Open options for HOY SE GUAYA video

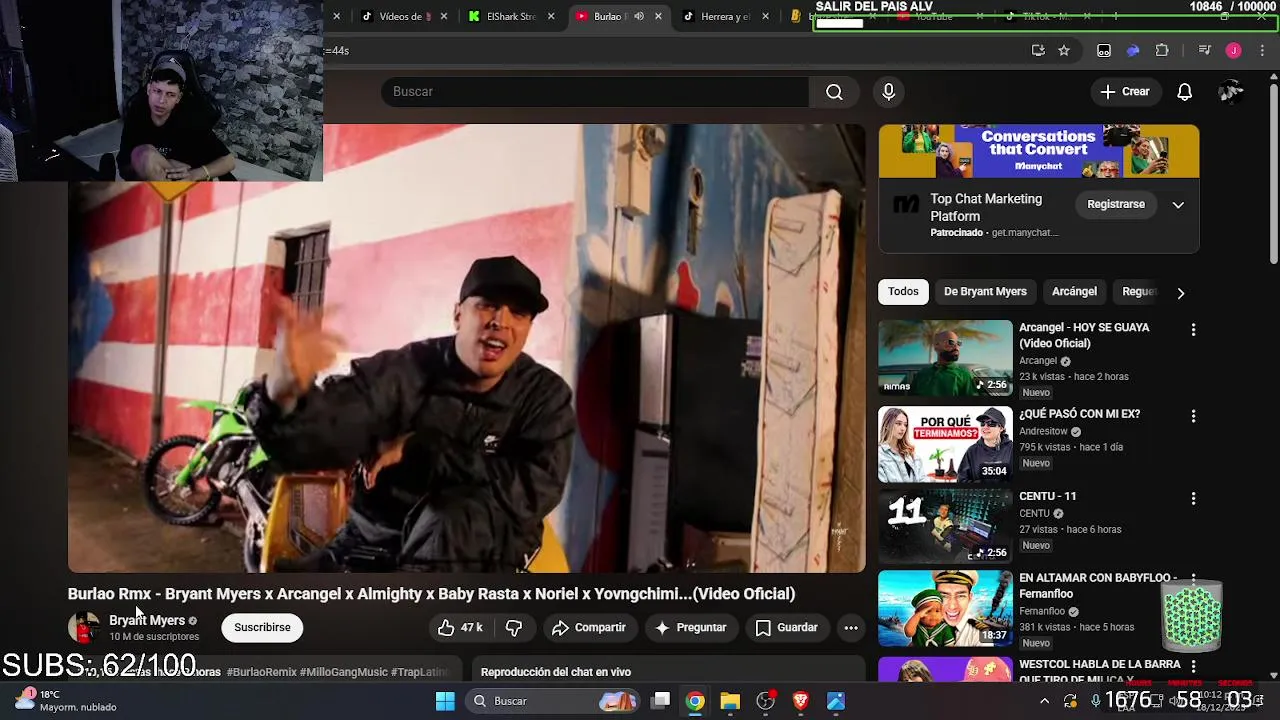pyautogui.click(x=1193, y=330)
